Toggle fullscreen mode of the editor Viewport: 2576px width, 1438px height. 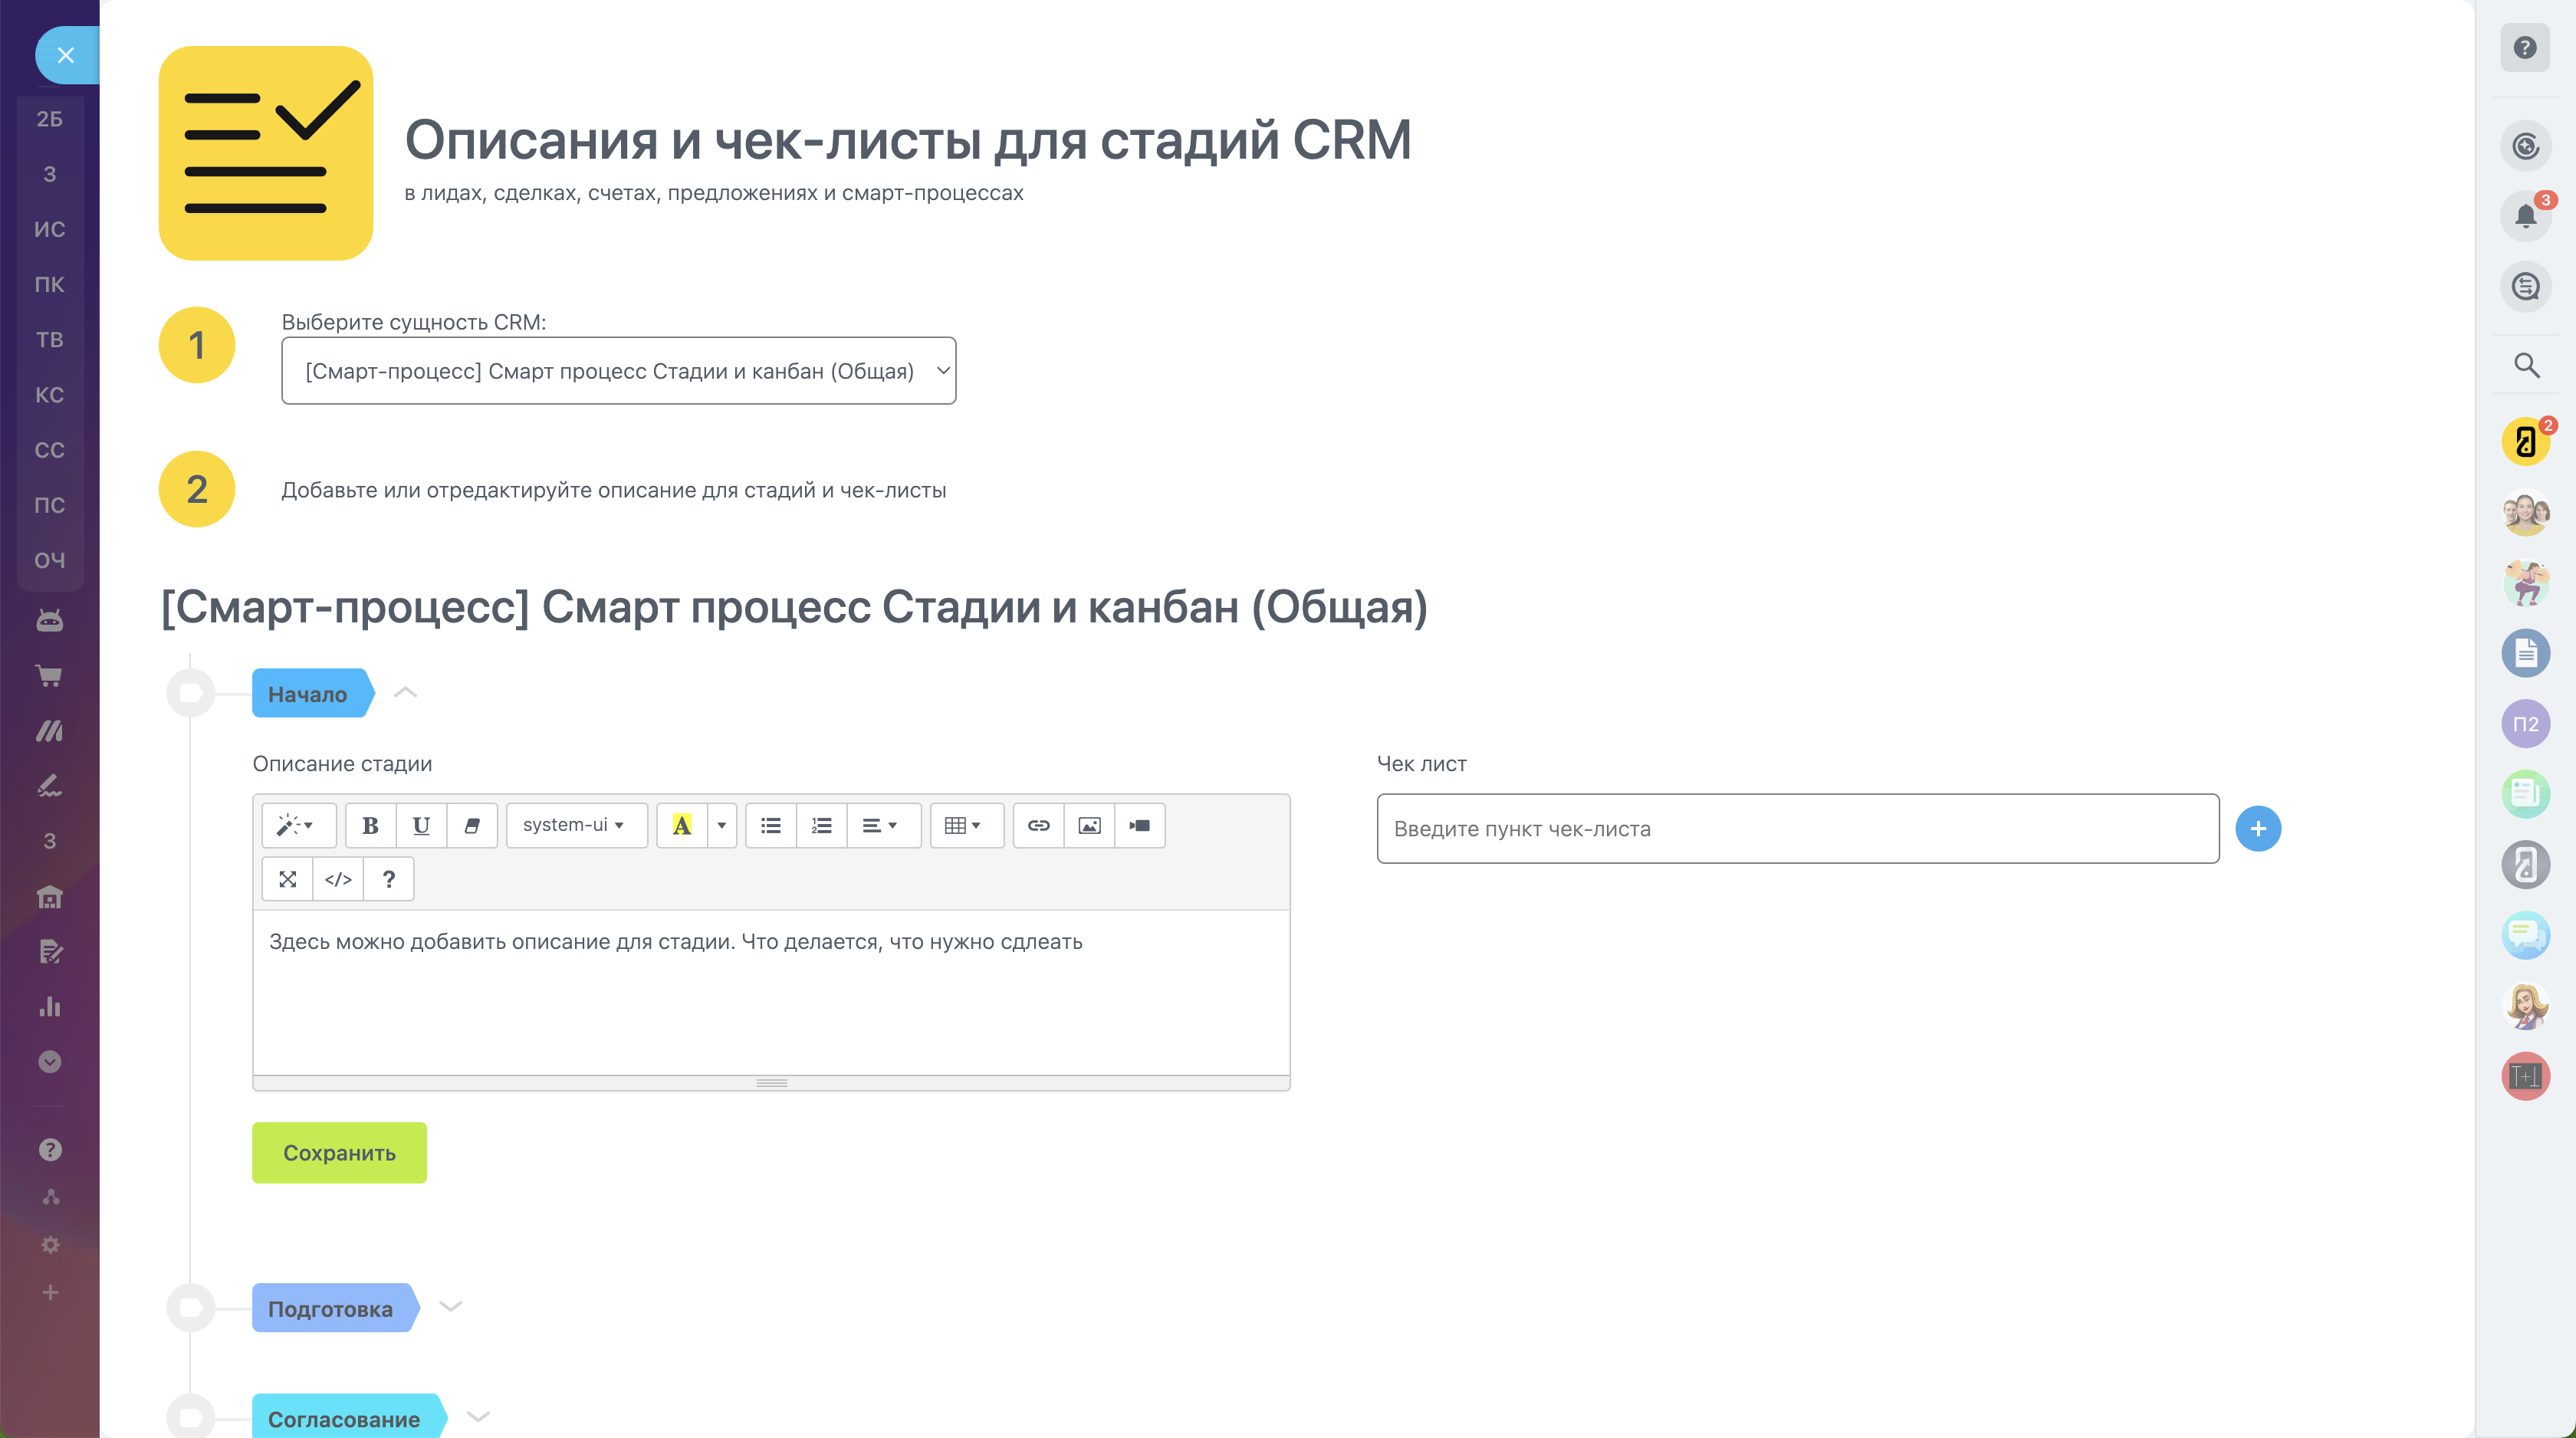coord(288,879)
